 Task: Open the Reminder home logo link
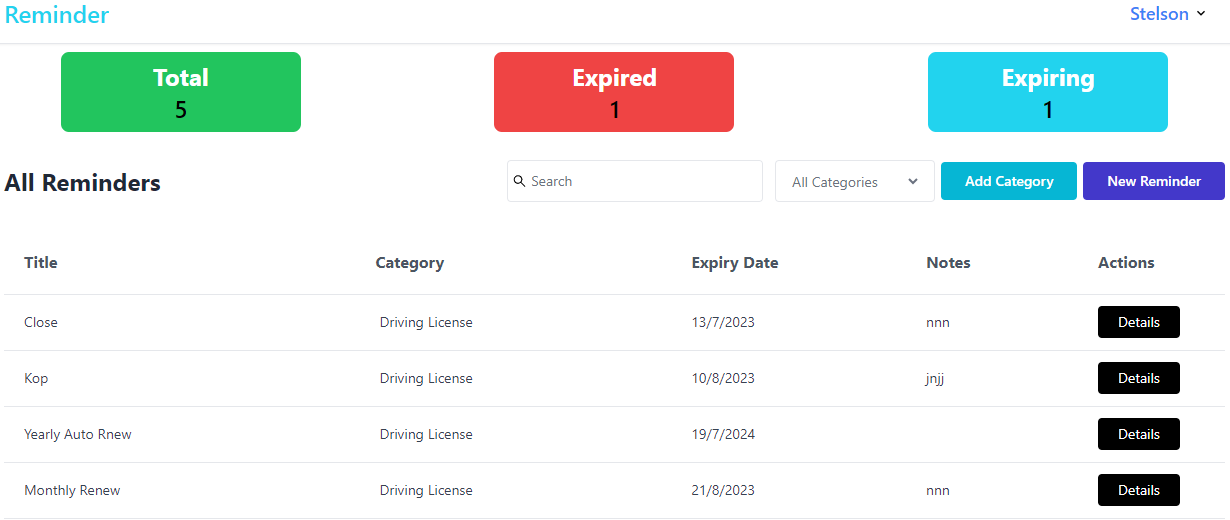click(x=57, y=15)
